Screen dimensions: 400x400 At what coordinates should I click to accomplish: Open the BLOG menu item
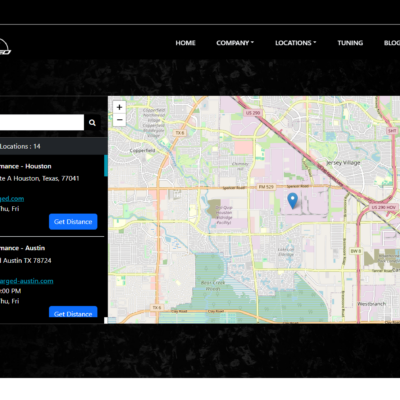pyautogui.click(x=392, y=43)
